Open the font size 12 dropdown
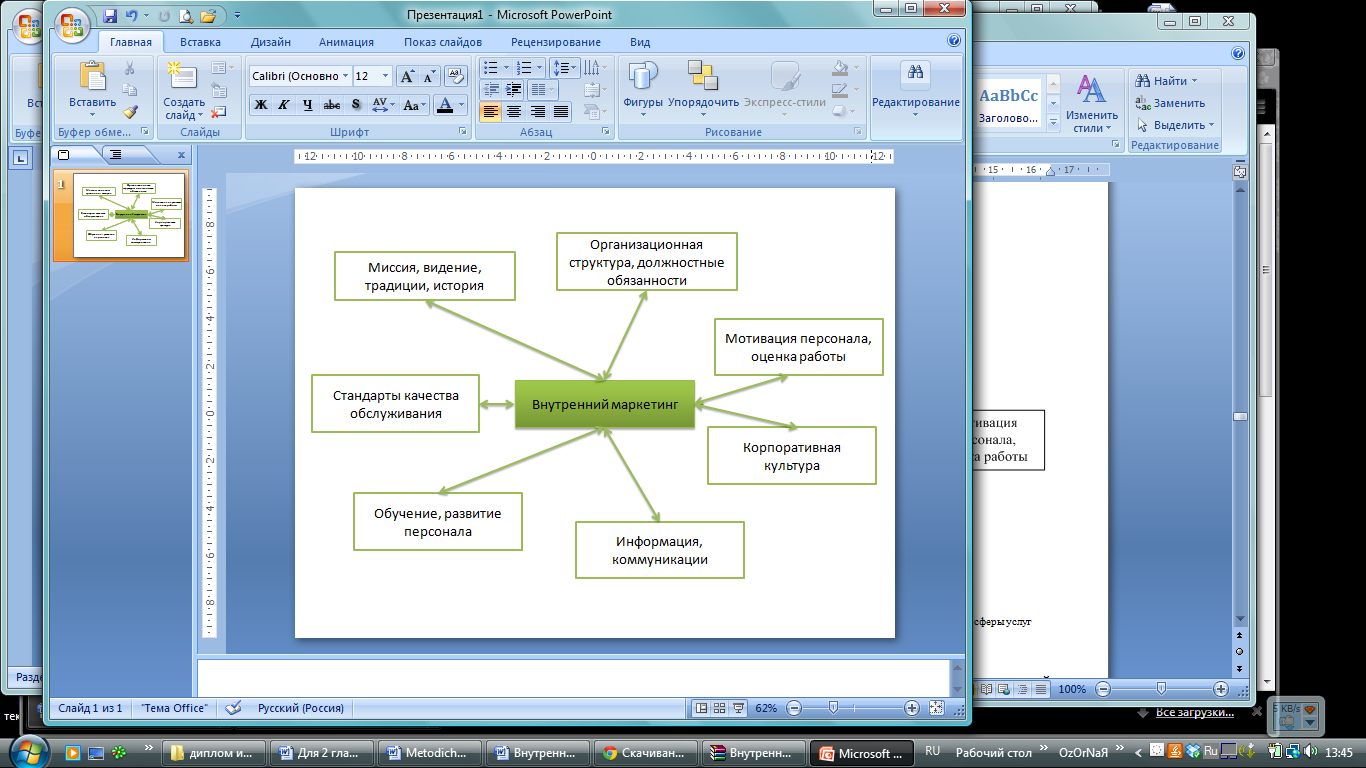The width and height of the screenshot is (1366, 768). (x=387, y=76)
